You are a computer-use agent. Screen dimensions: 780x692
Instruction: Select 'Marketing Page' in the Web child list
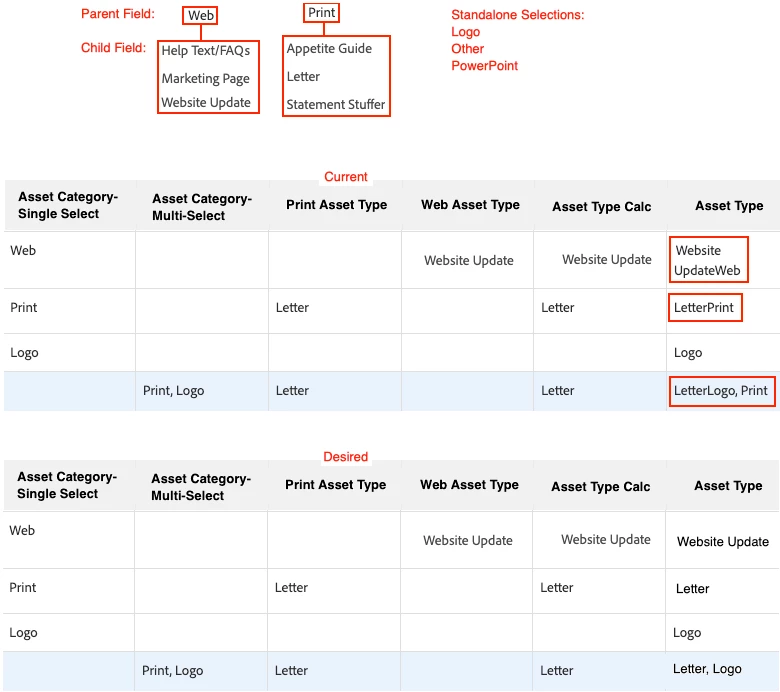(x=205, y=79)
